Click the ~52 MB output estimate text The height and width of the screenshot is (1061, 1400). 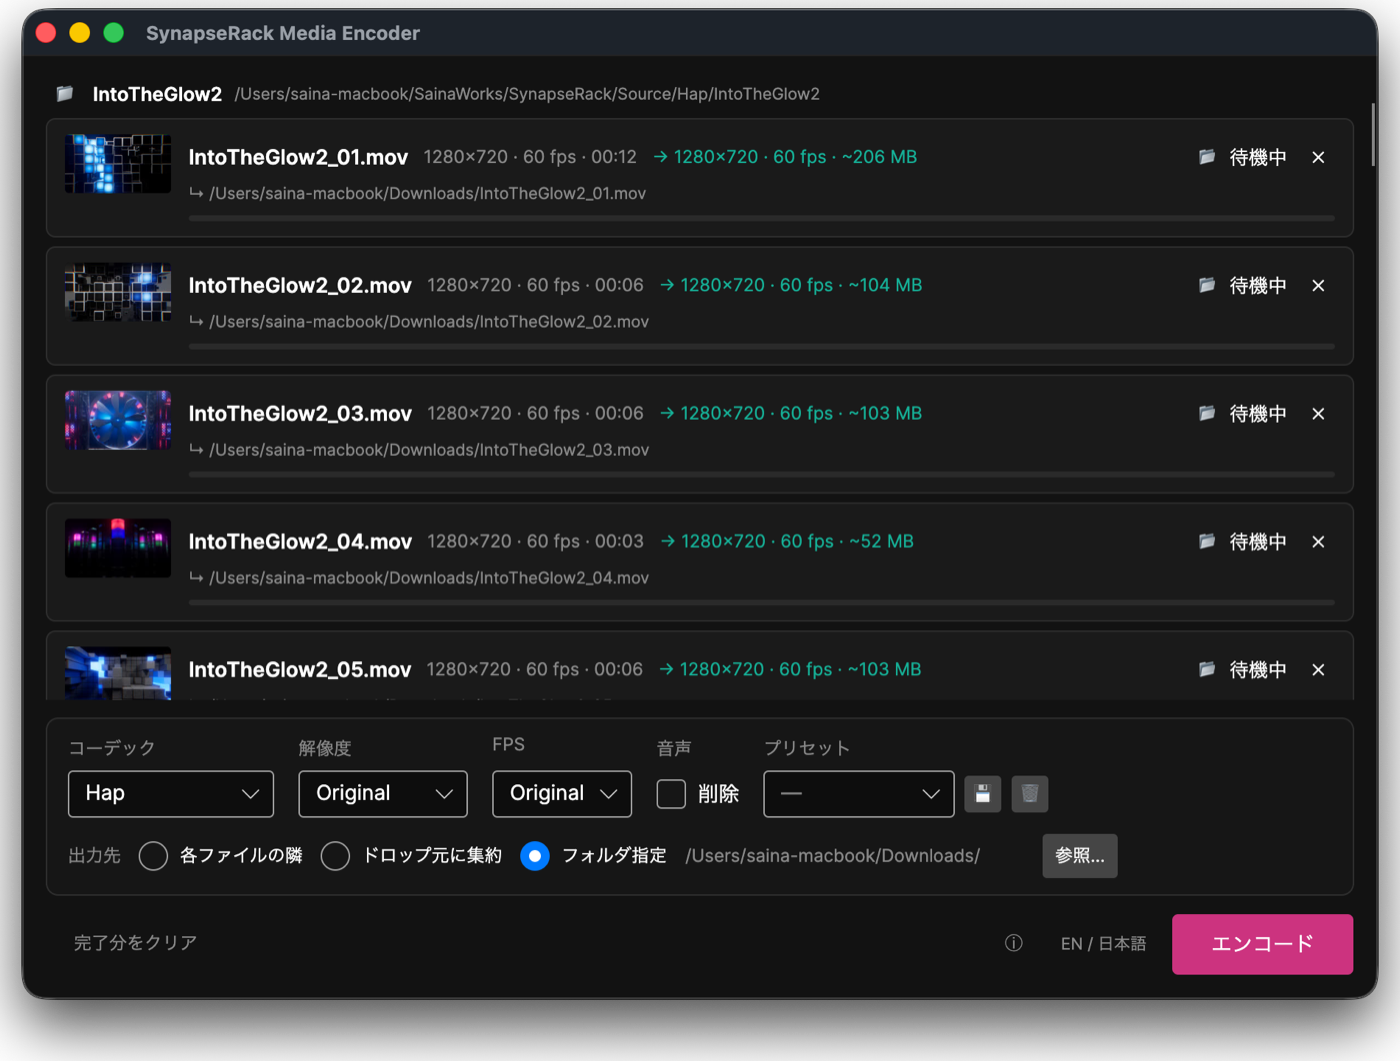tap(881, 541)
